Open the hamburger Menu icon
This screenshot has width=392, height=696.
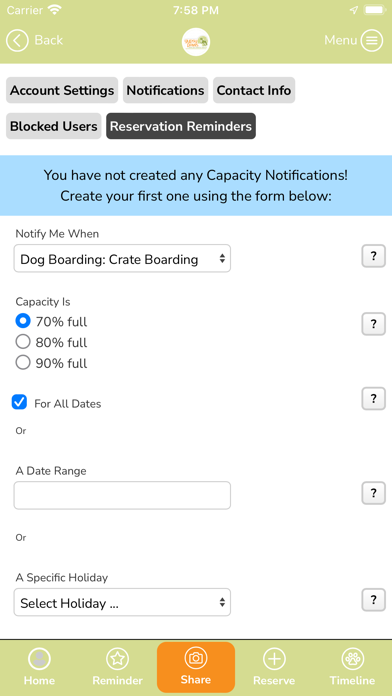[x=372, y=40]
